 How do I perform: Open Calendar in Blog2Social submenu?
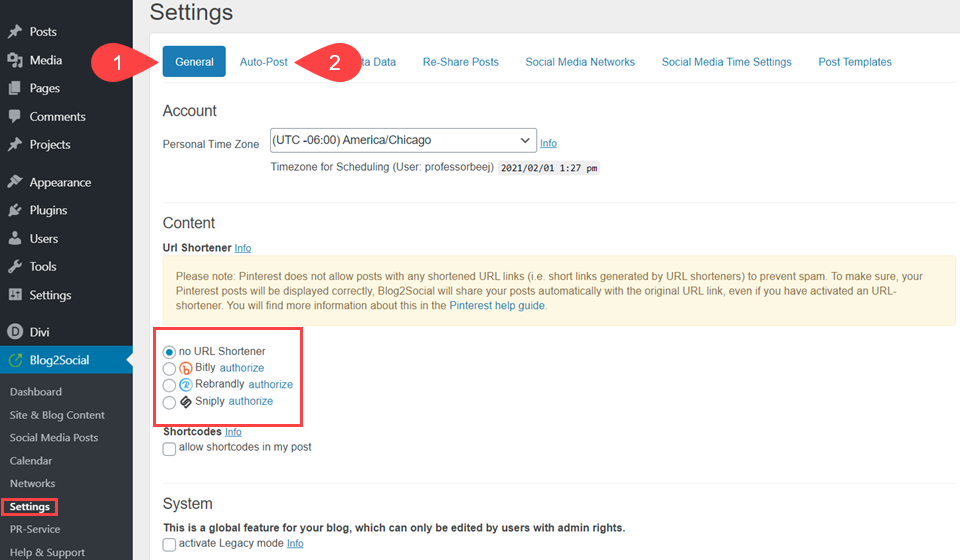[31, 461]
